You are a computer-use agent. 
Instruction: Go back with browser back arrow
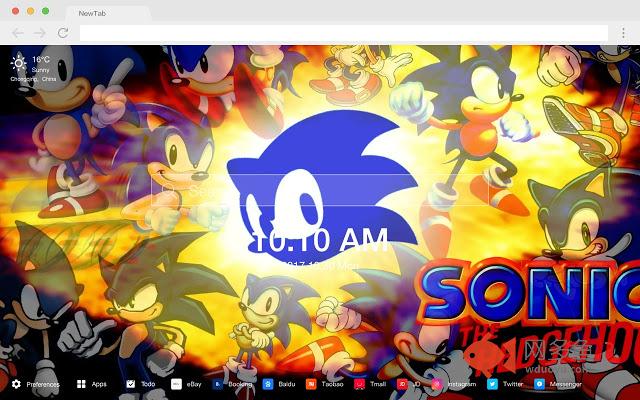pyautogui.click(x=18, y=33)
